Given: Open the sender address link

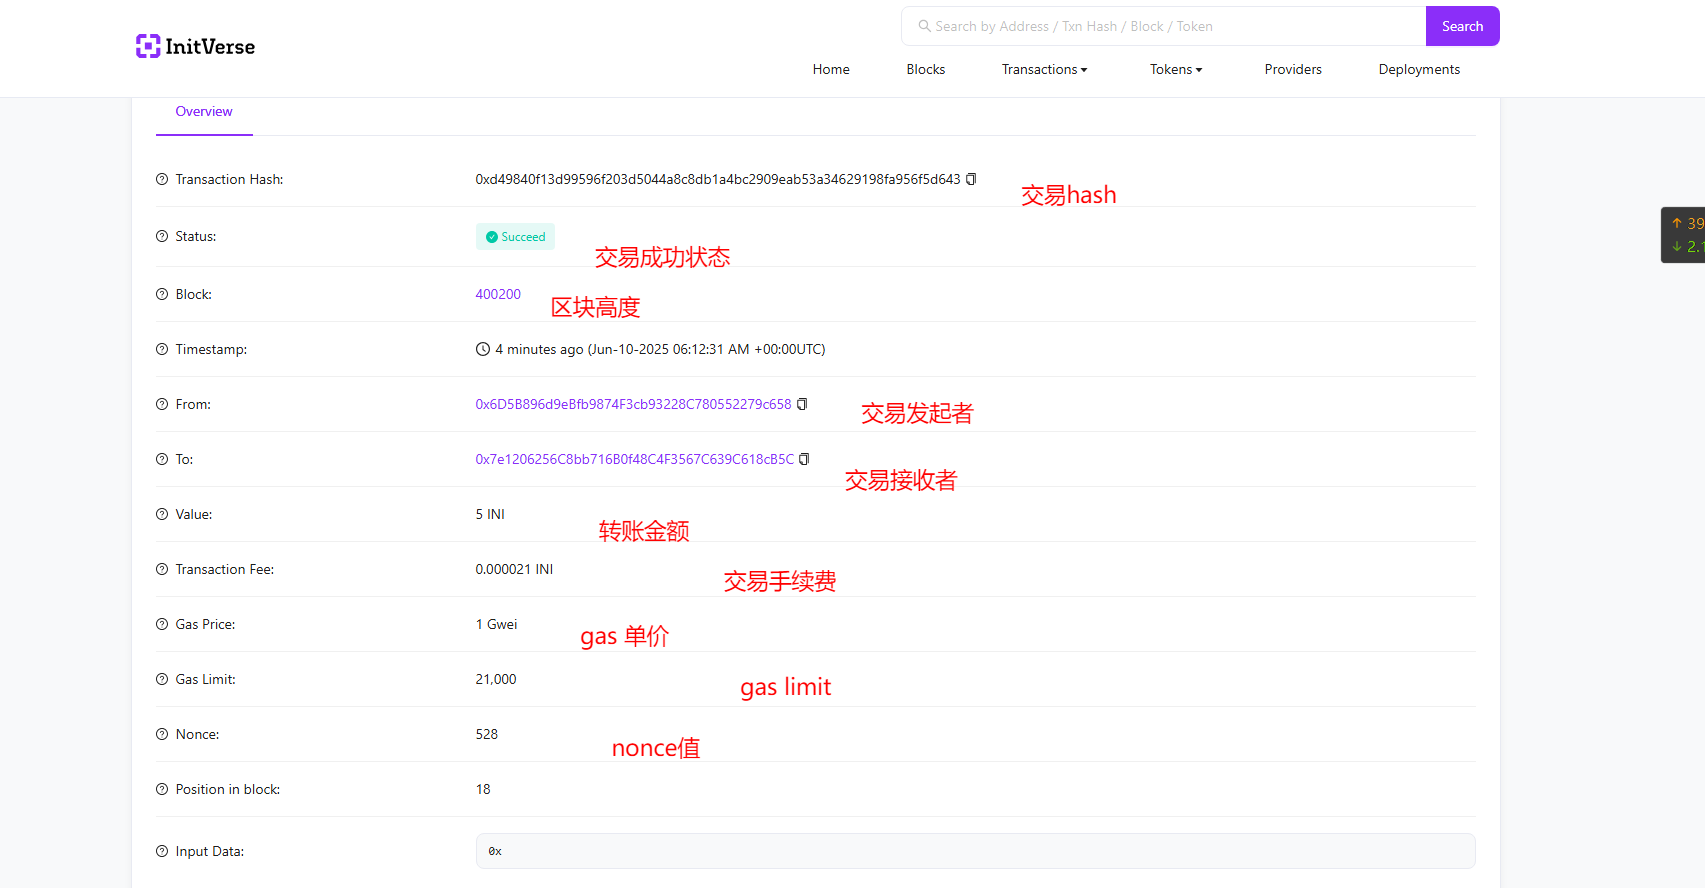Looking at the screenshot, I should (633, 404).
